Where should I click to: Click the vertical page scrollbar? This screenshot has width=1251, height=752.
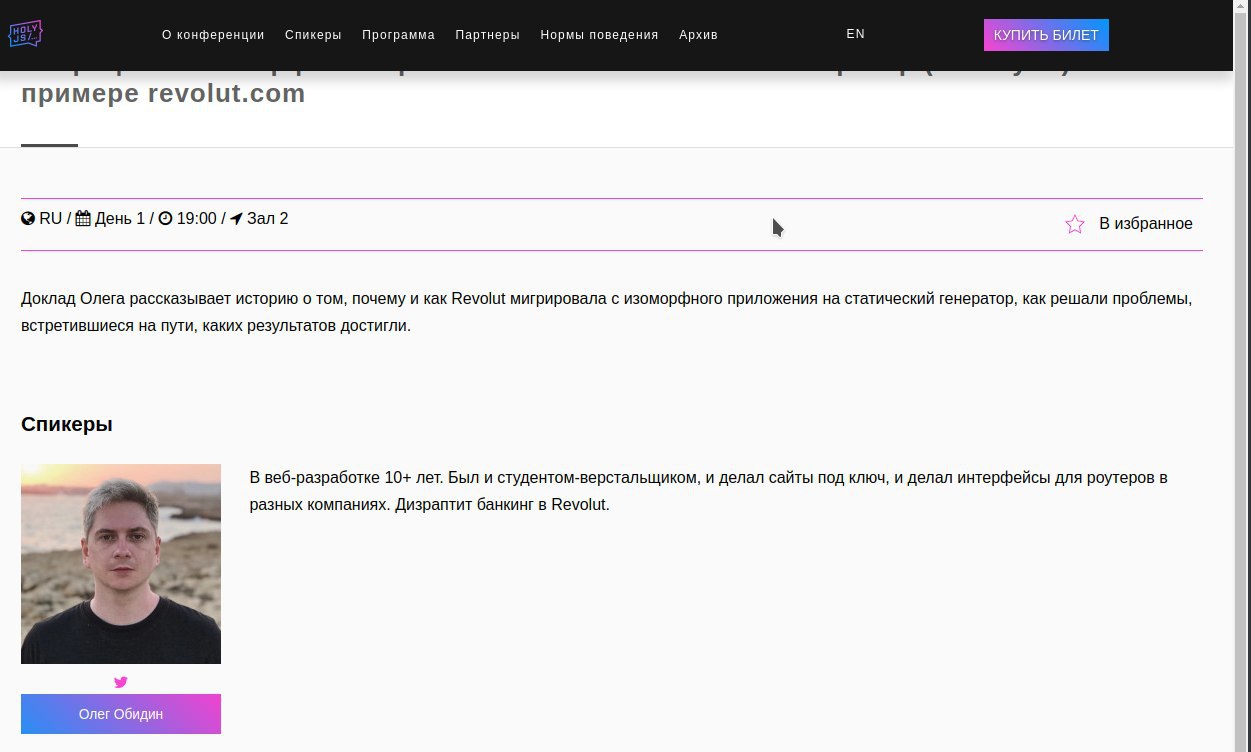click(x=1242, y=400)
